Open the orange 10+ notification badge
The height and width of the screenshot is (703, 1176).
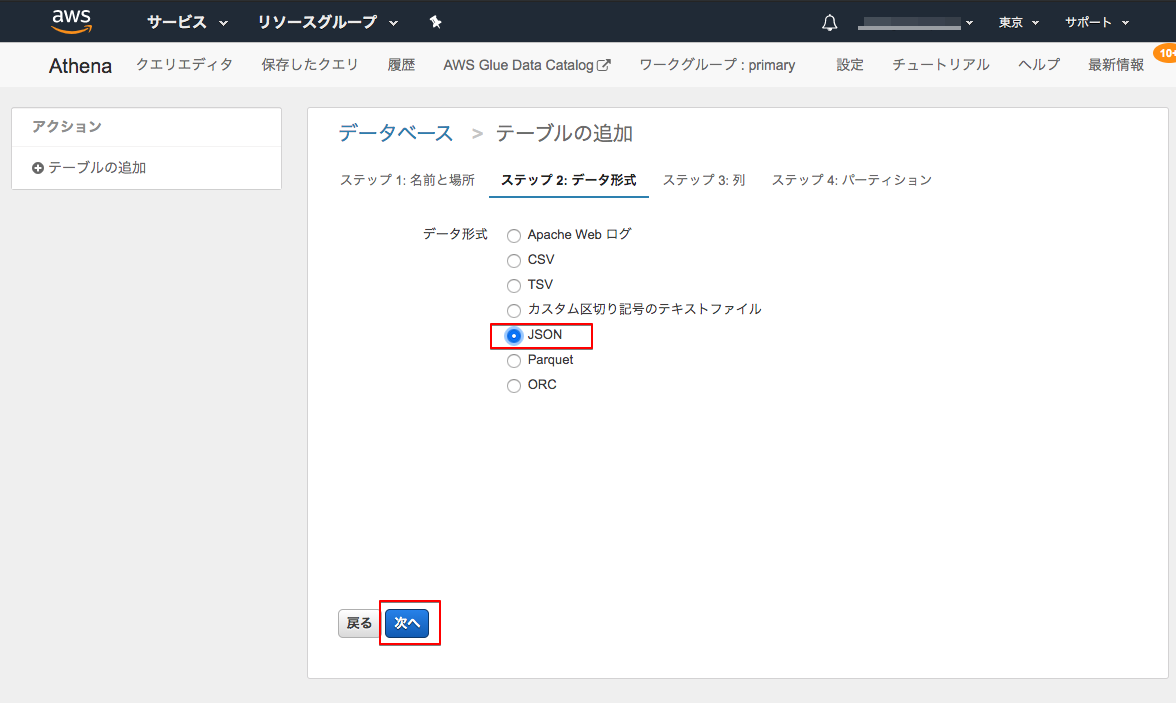pyautogui.click(x=1166, y=53)
